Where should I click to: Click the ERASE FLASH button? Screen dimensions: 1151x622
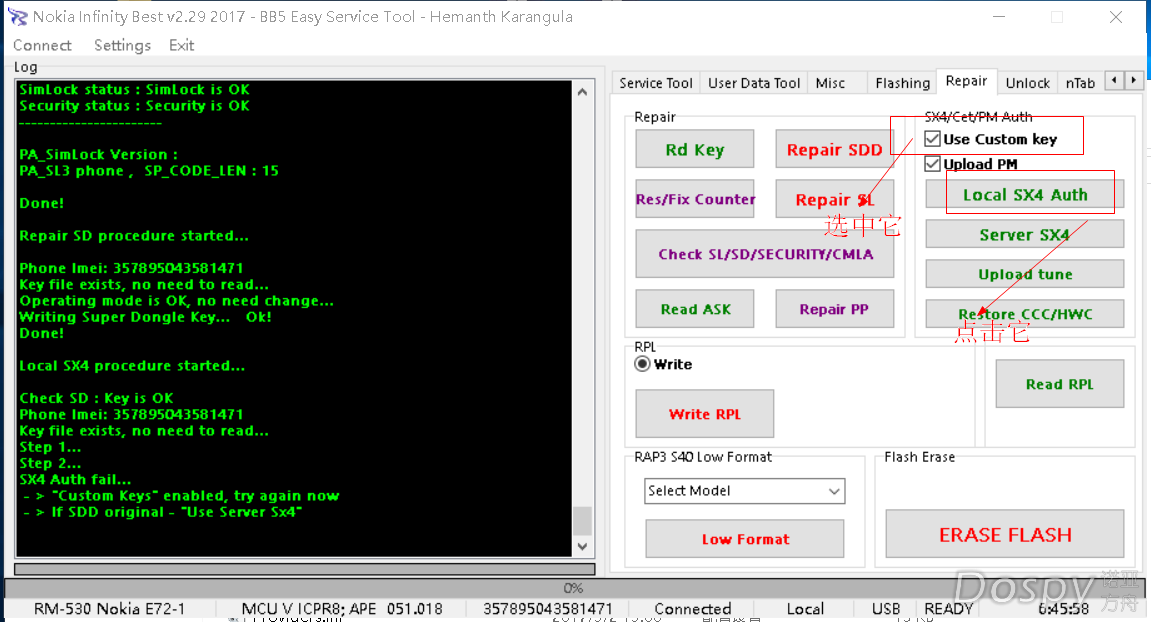1005,534
